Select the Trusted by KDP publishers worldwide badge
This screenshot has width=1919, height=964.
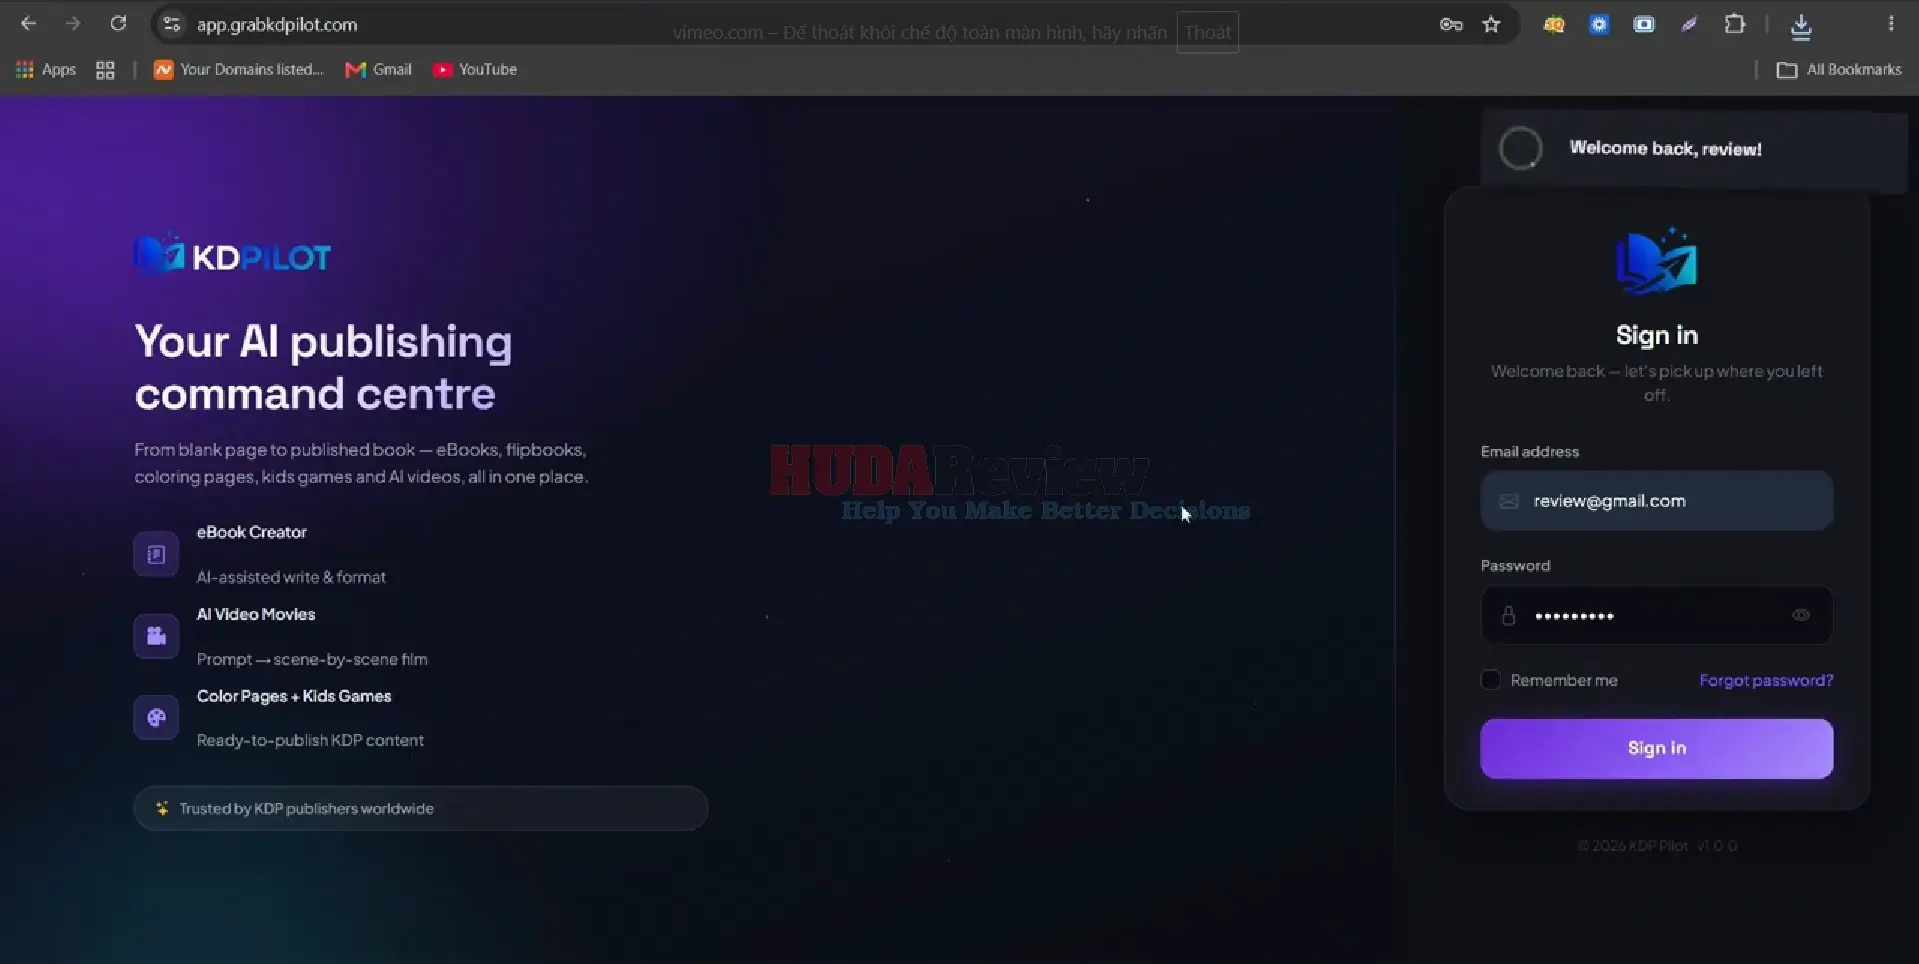click(x=420, y=808)
